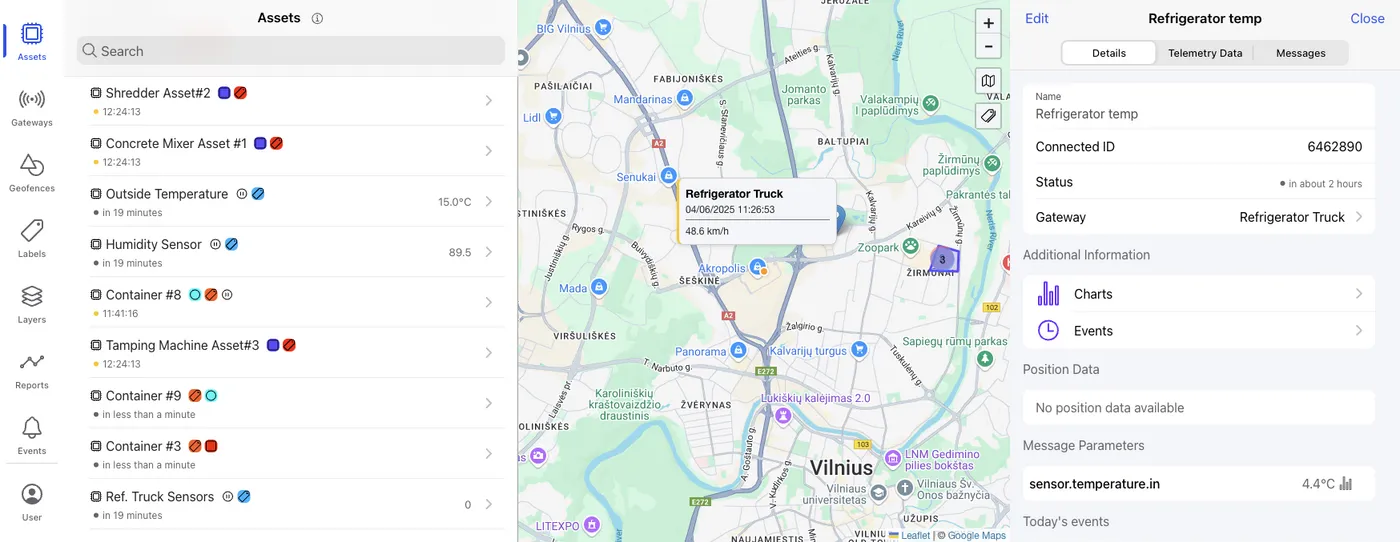The image size is (1400, 542).
Task: Click the Akropolis map marker
Action: click(x=759, y=268)
